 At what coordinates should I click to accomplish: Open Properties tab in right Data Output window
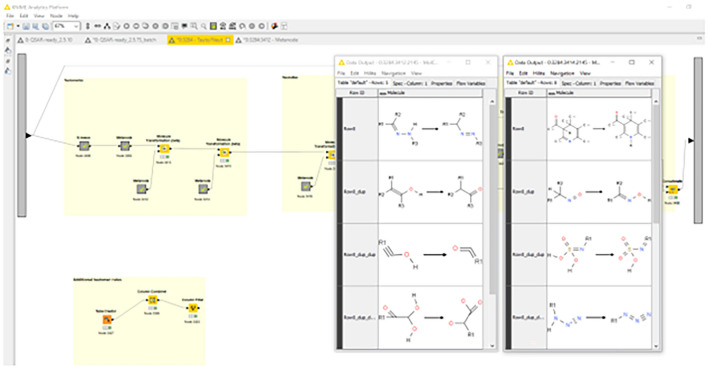[x=610, y=84]
